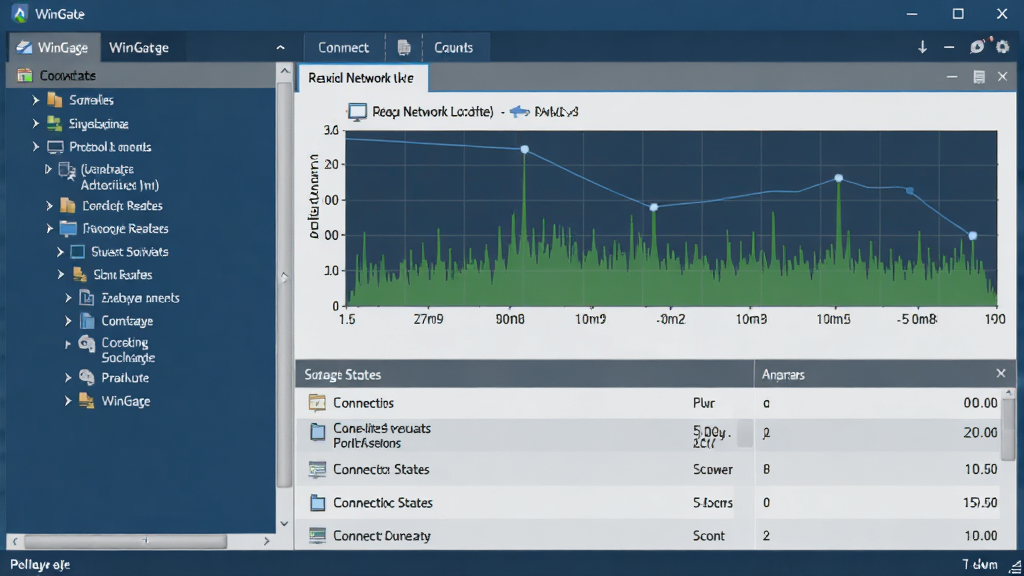Click the minus button in top toolbar
Viewport: 1024px width, 576px height.
coord(949,47)
